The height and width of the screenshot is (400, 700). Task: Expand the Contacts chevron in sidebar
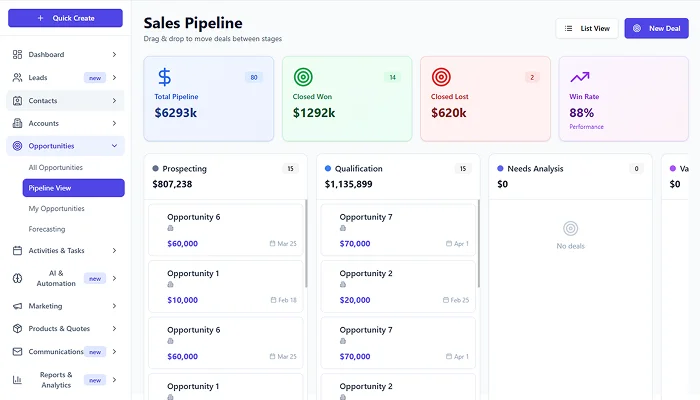coord(114,100)
